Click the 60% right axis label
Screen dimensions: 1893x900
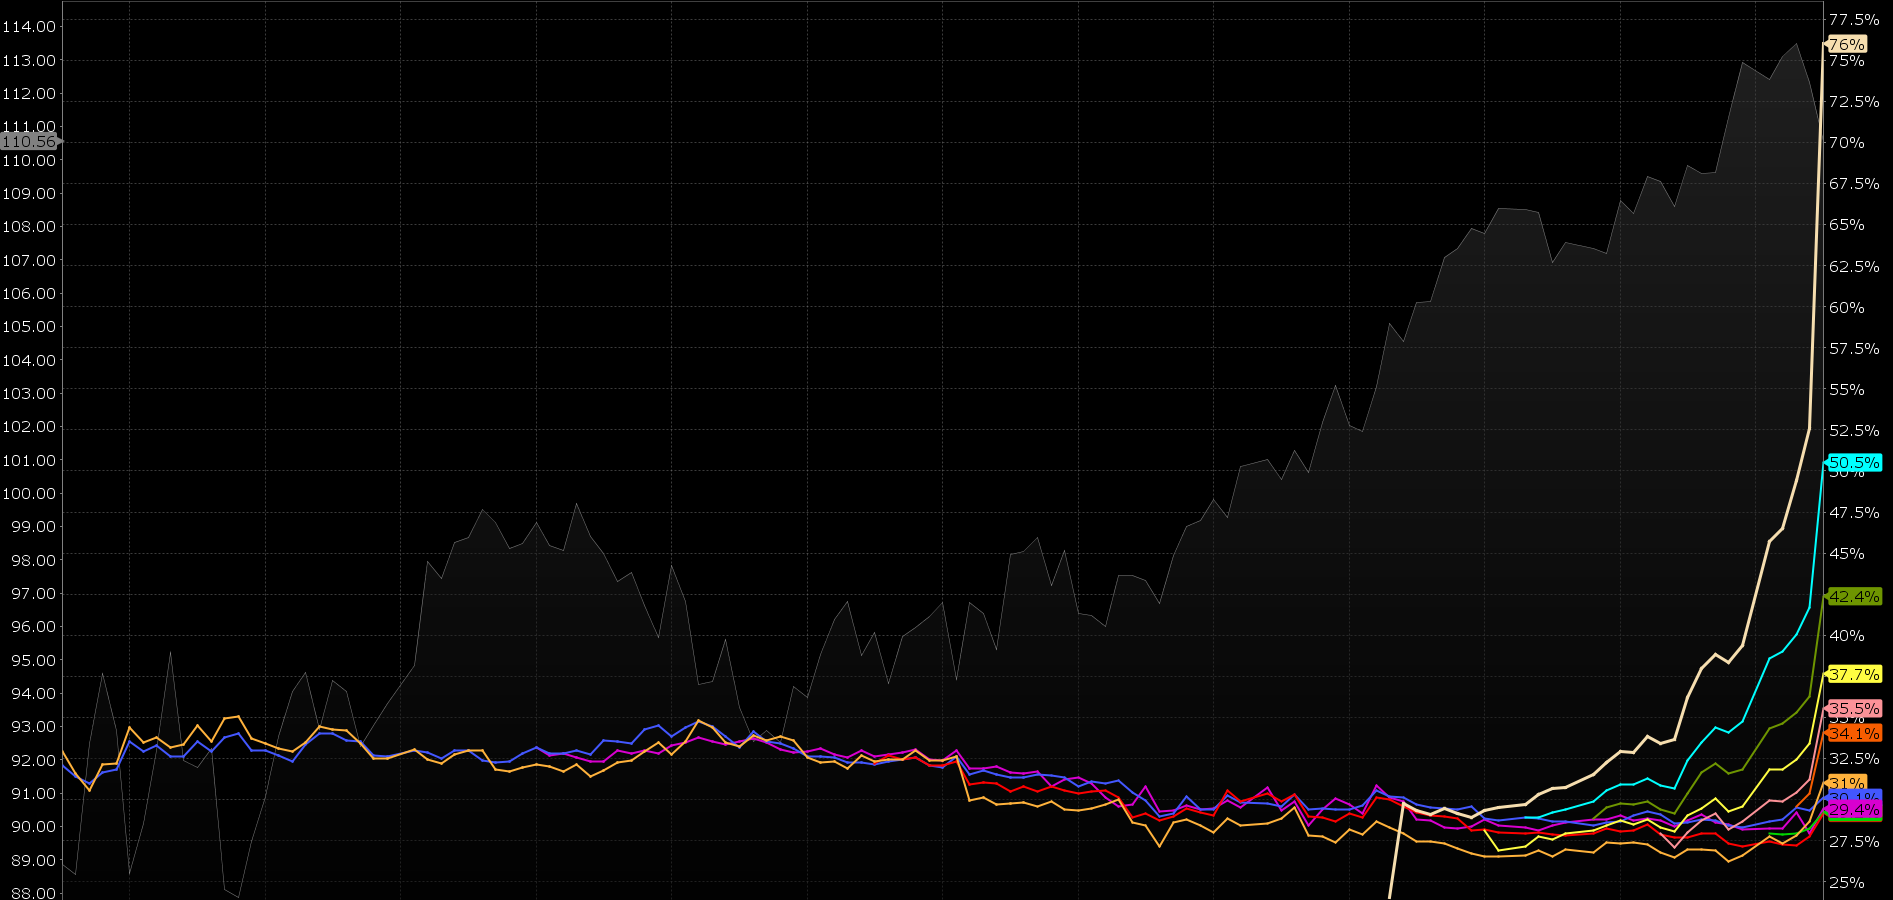pyautogui.click(x=1846, y=307)
